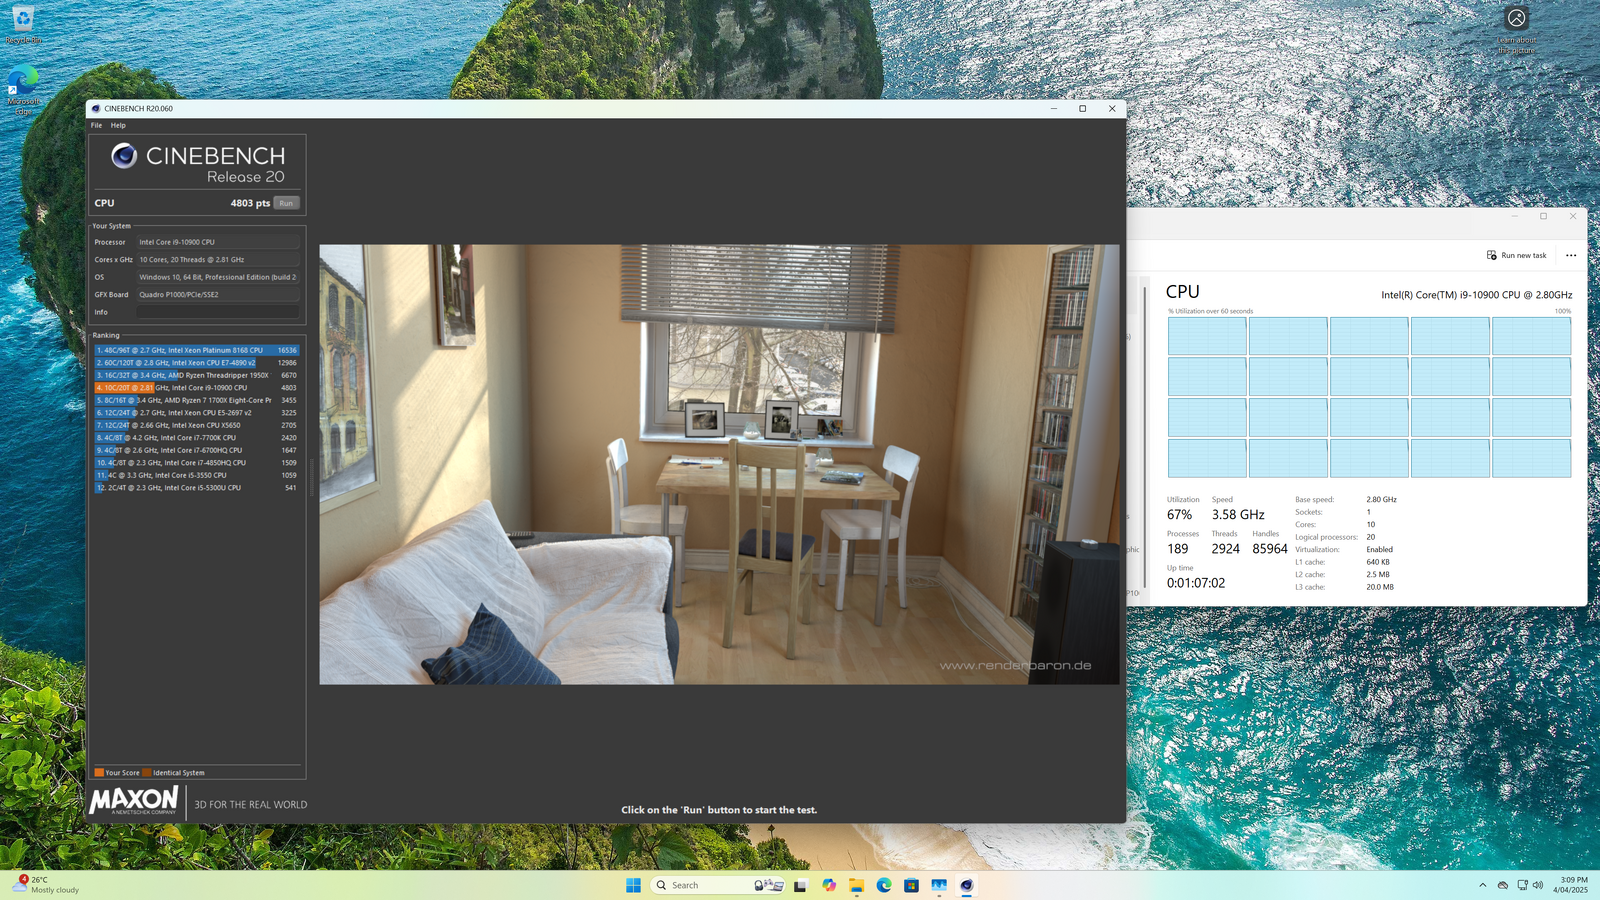Click the Up time value '0:01:07:02'

point(1196,583)
